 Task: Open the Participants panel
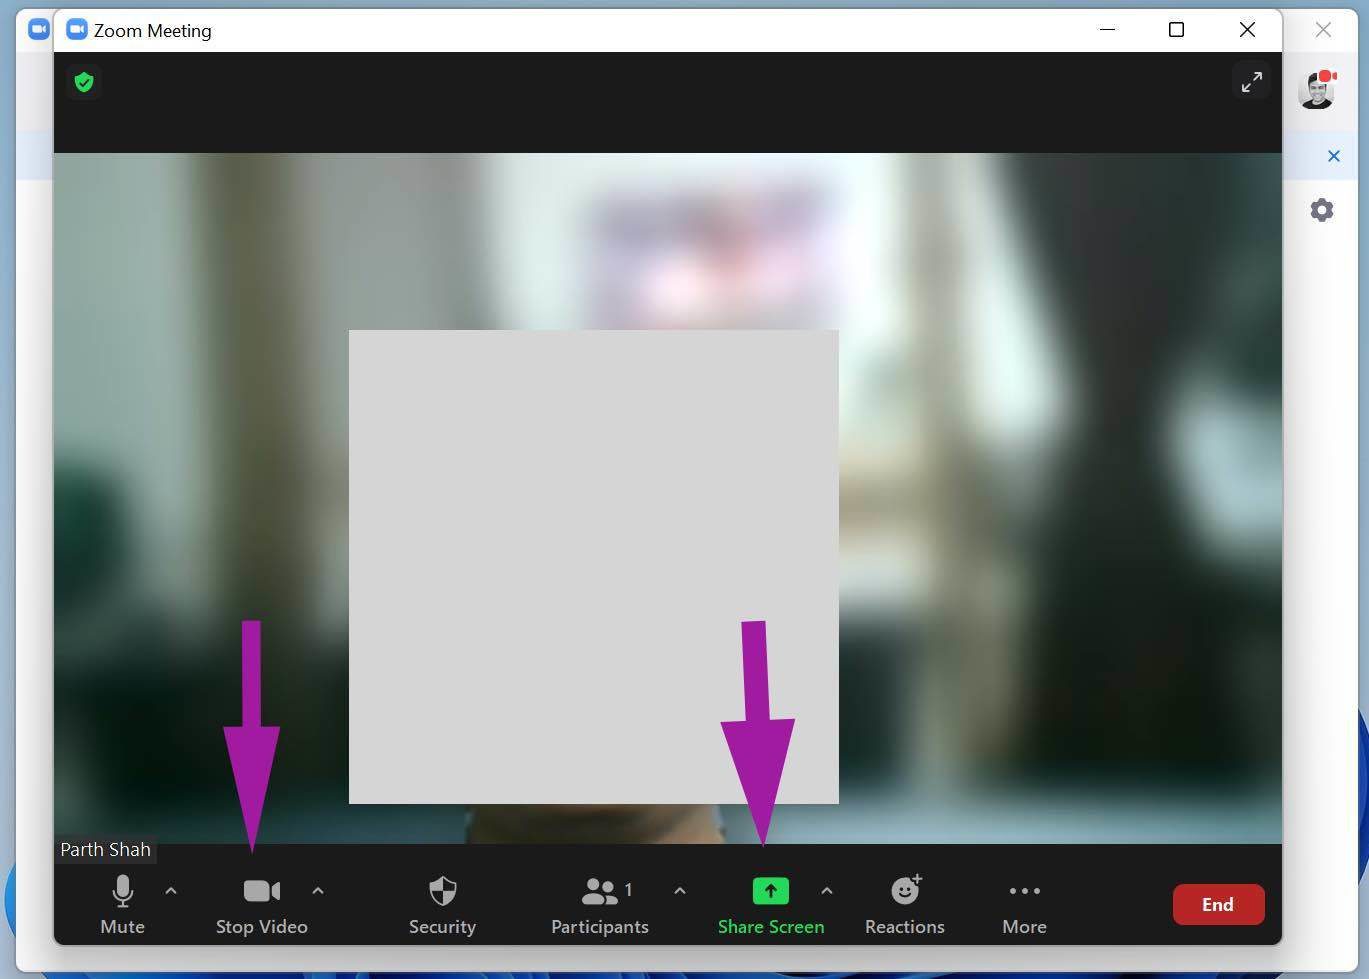(x=600, y=904)
